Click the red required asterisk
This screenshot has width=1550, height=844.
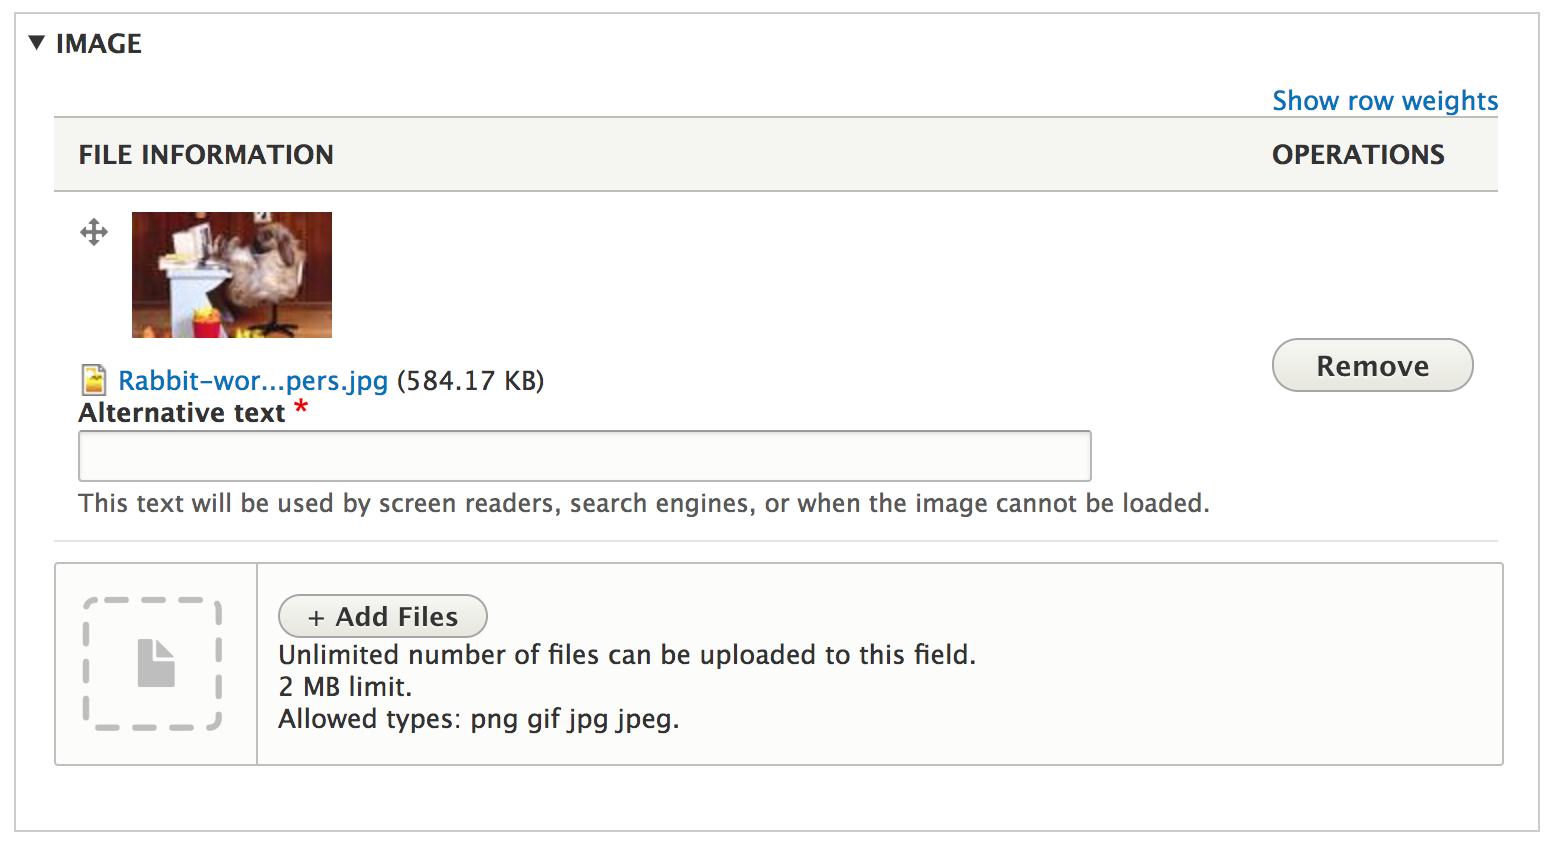click(x=301, y=408)
